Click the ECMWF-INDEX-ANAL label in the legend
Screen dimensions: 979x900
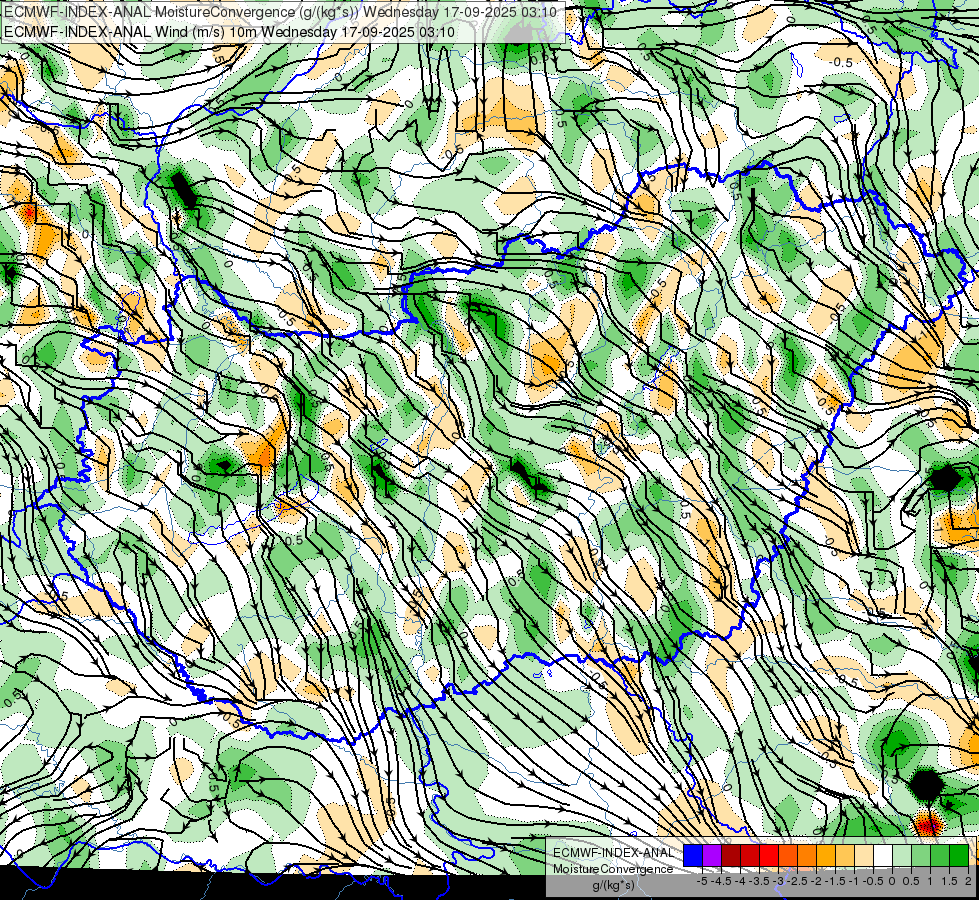[x=614, y=853]
